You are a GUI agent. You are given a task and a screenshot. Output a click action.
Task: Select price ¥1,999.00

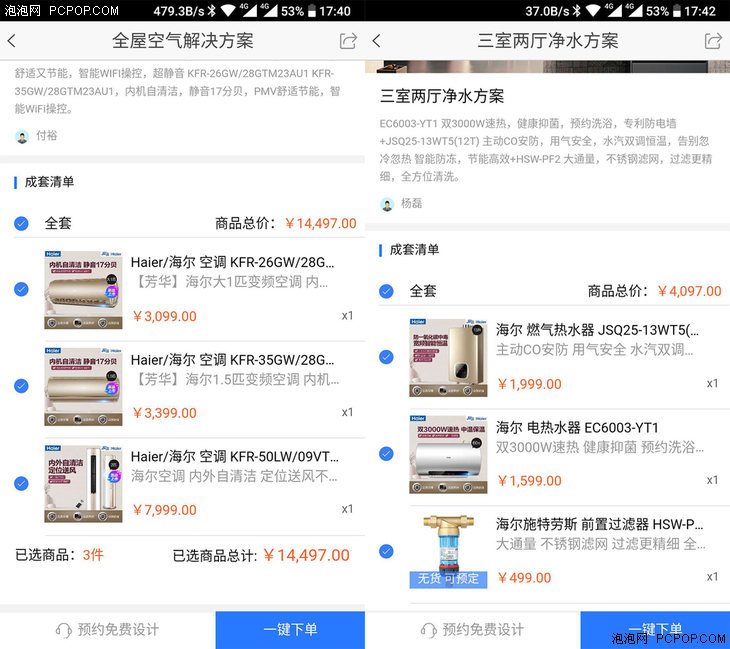click(530, 384)
